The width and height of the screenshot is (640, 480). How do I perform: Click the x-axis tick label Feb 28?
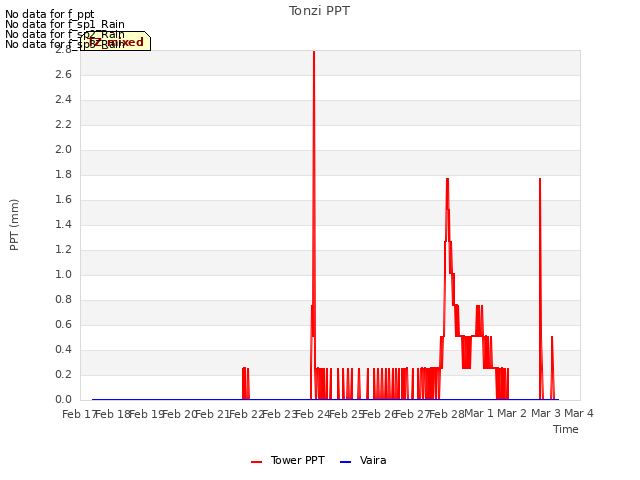point(447,414)
